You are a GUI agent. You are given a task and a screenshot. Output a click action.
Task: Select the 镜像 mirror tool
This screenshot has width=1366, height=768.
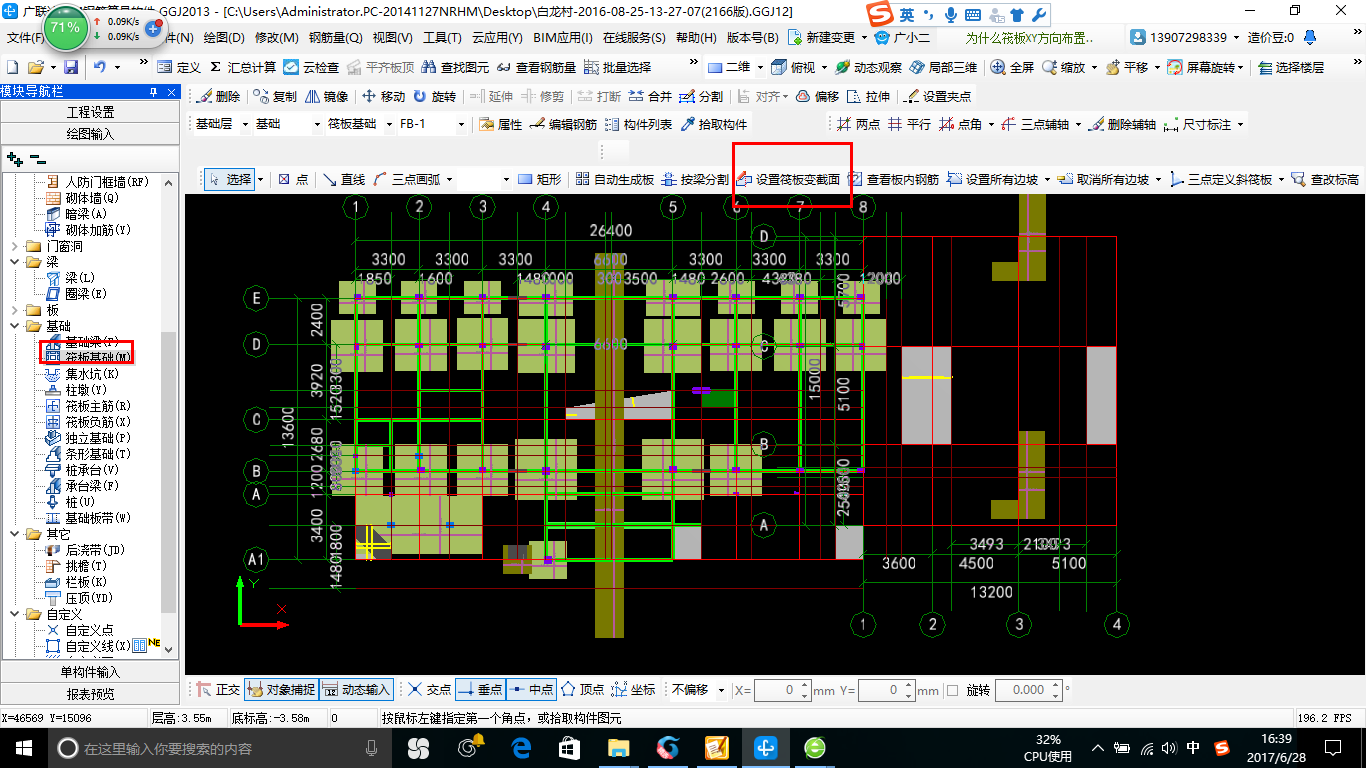[x=326, y=96]
